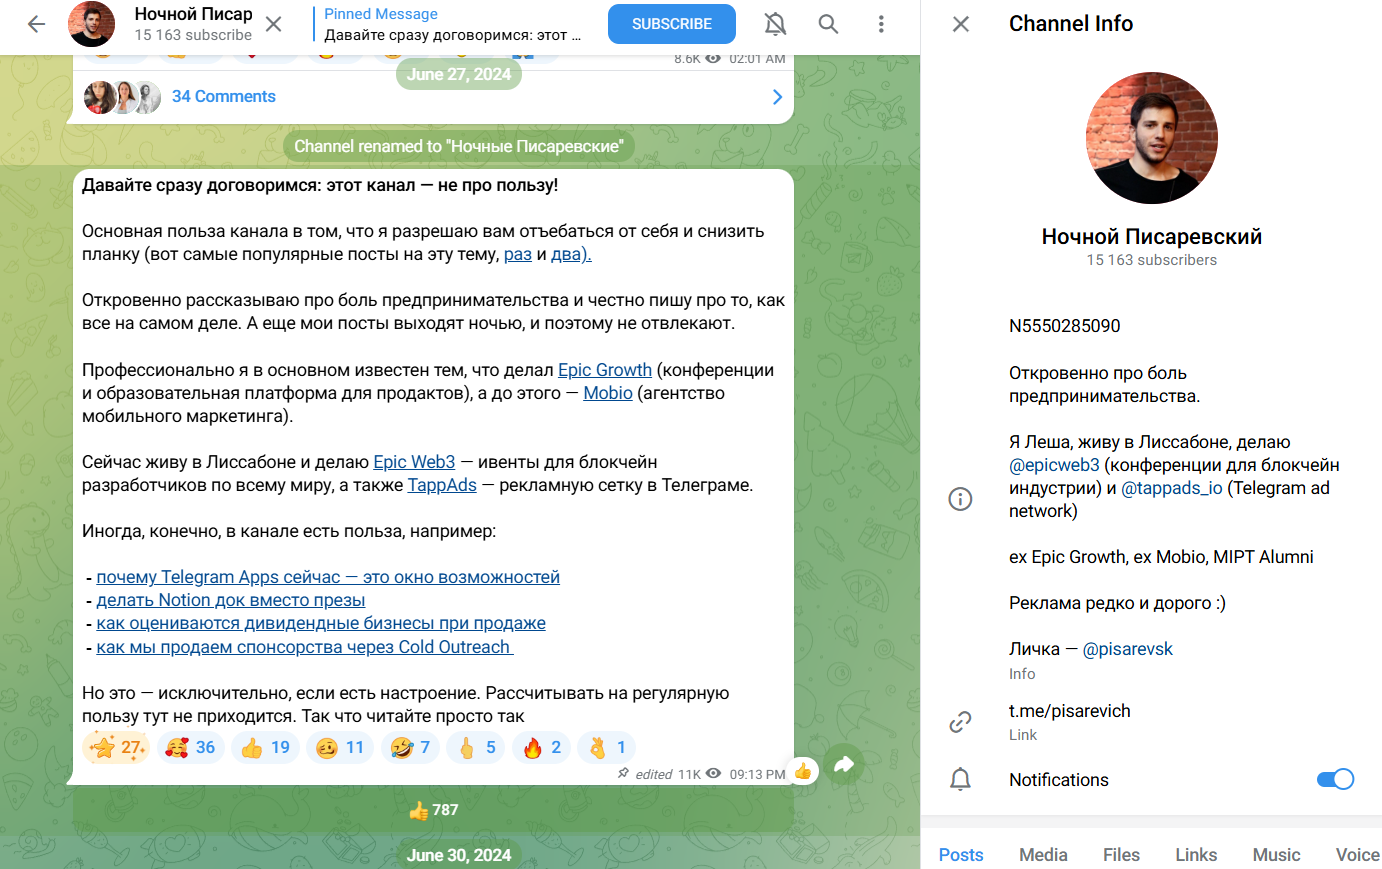Click the bell icon beside Notifications
1382x869 pixels.
coord(960,780)
